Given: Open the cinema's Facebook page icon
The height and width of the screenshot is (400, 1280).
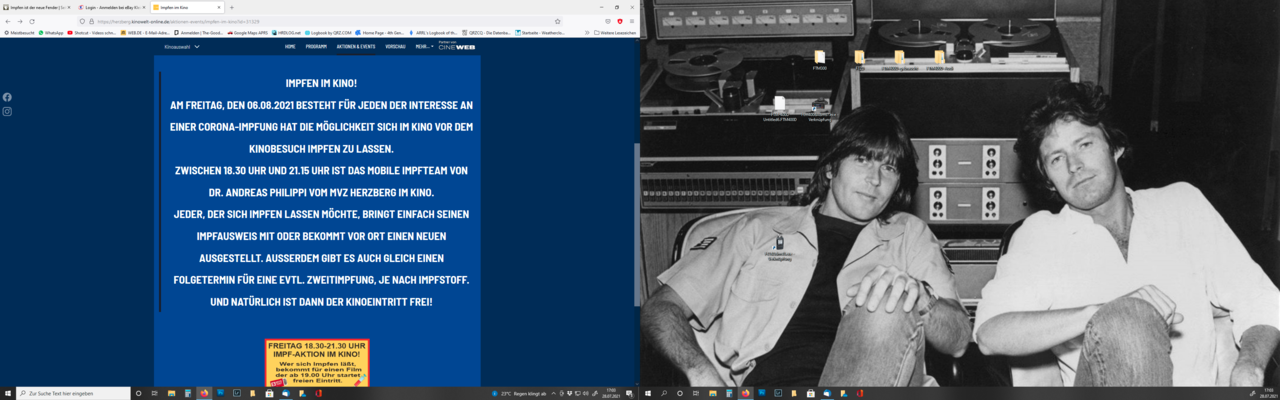Looking at the screenshot, I should 7,97.
